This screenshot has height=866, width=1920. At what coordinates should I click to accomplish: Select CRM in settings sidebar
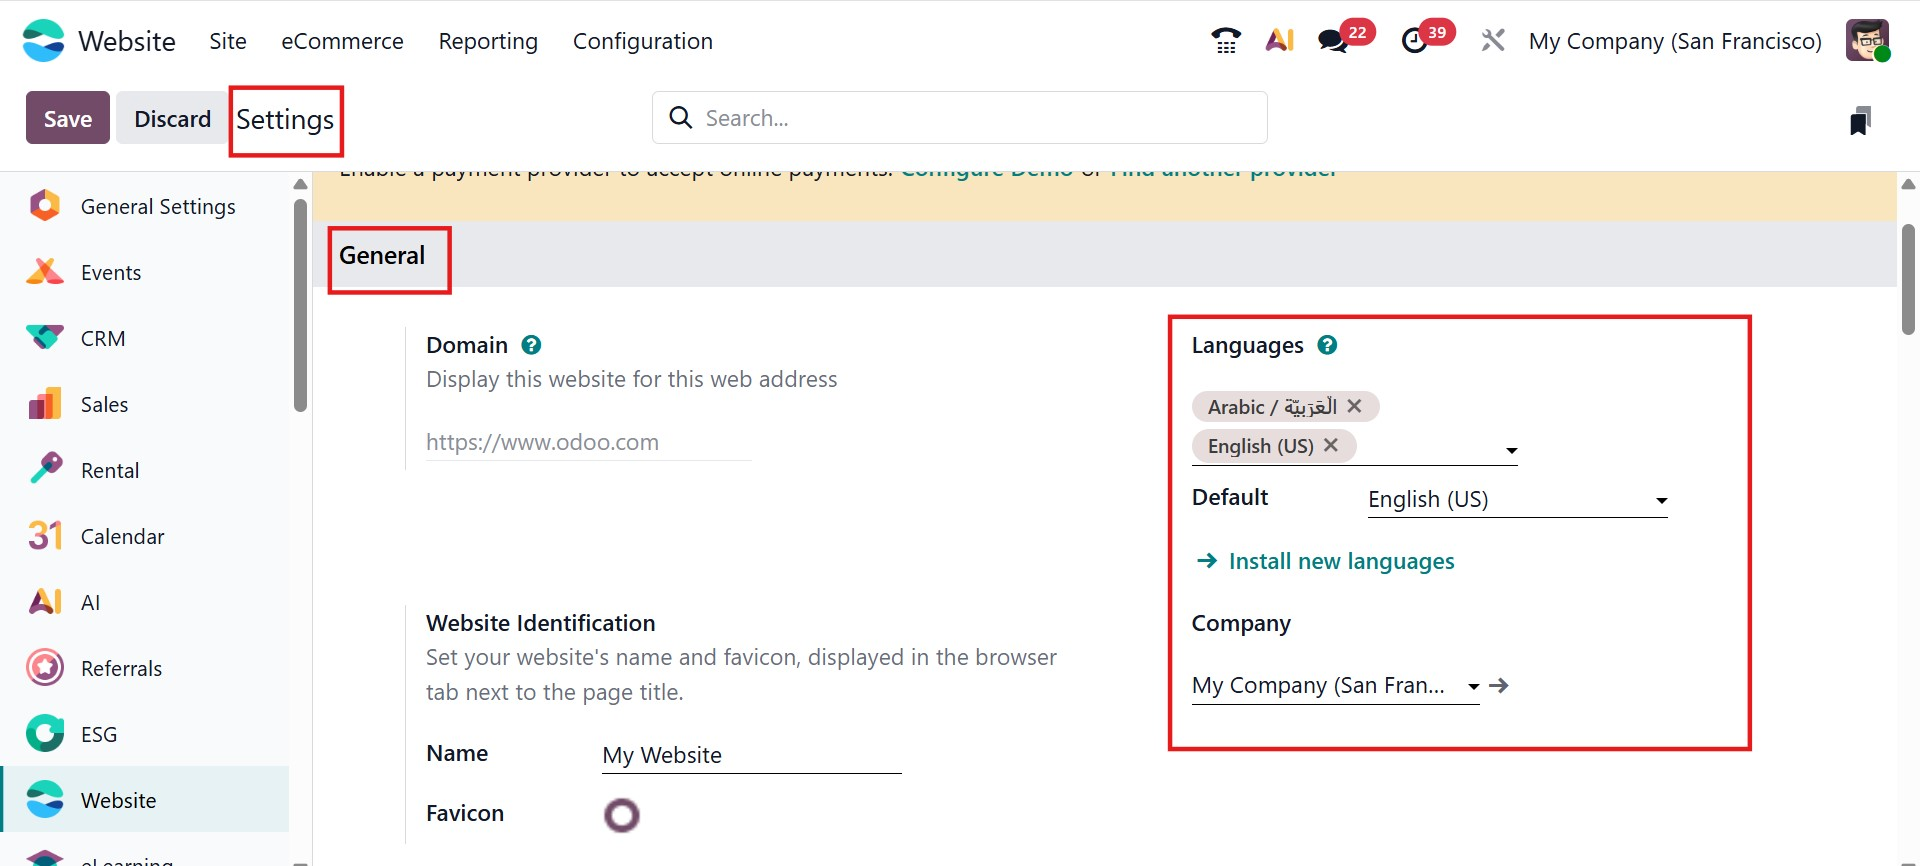(103, 339)
